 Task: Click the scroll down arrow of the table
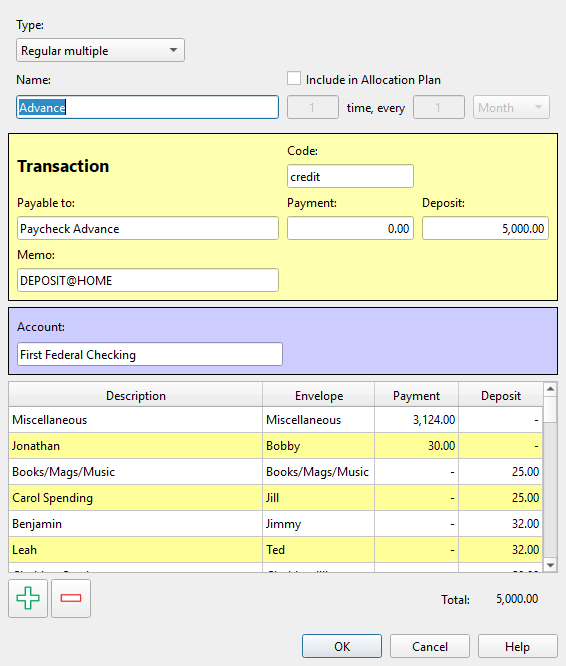[x=550, y=565]
